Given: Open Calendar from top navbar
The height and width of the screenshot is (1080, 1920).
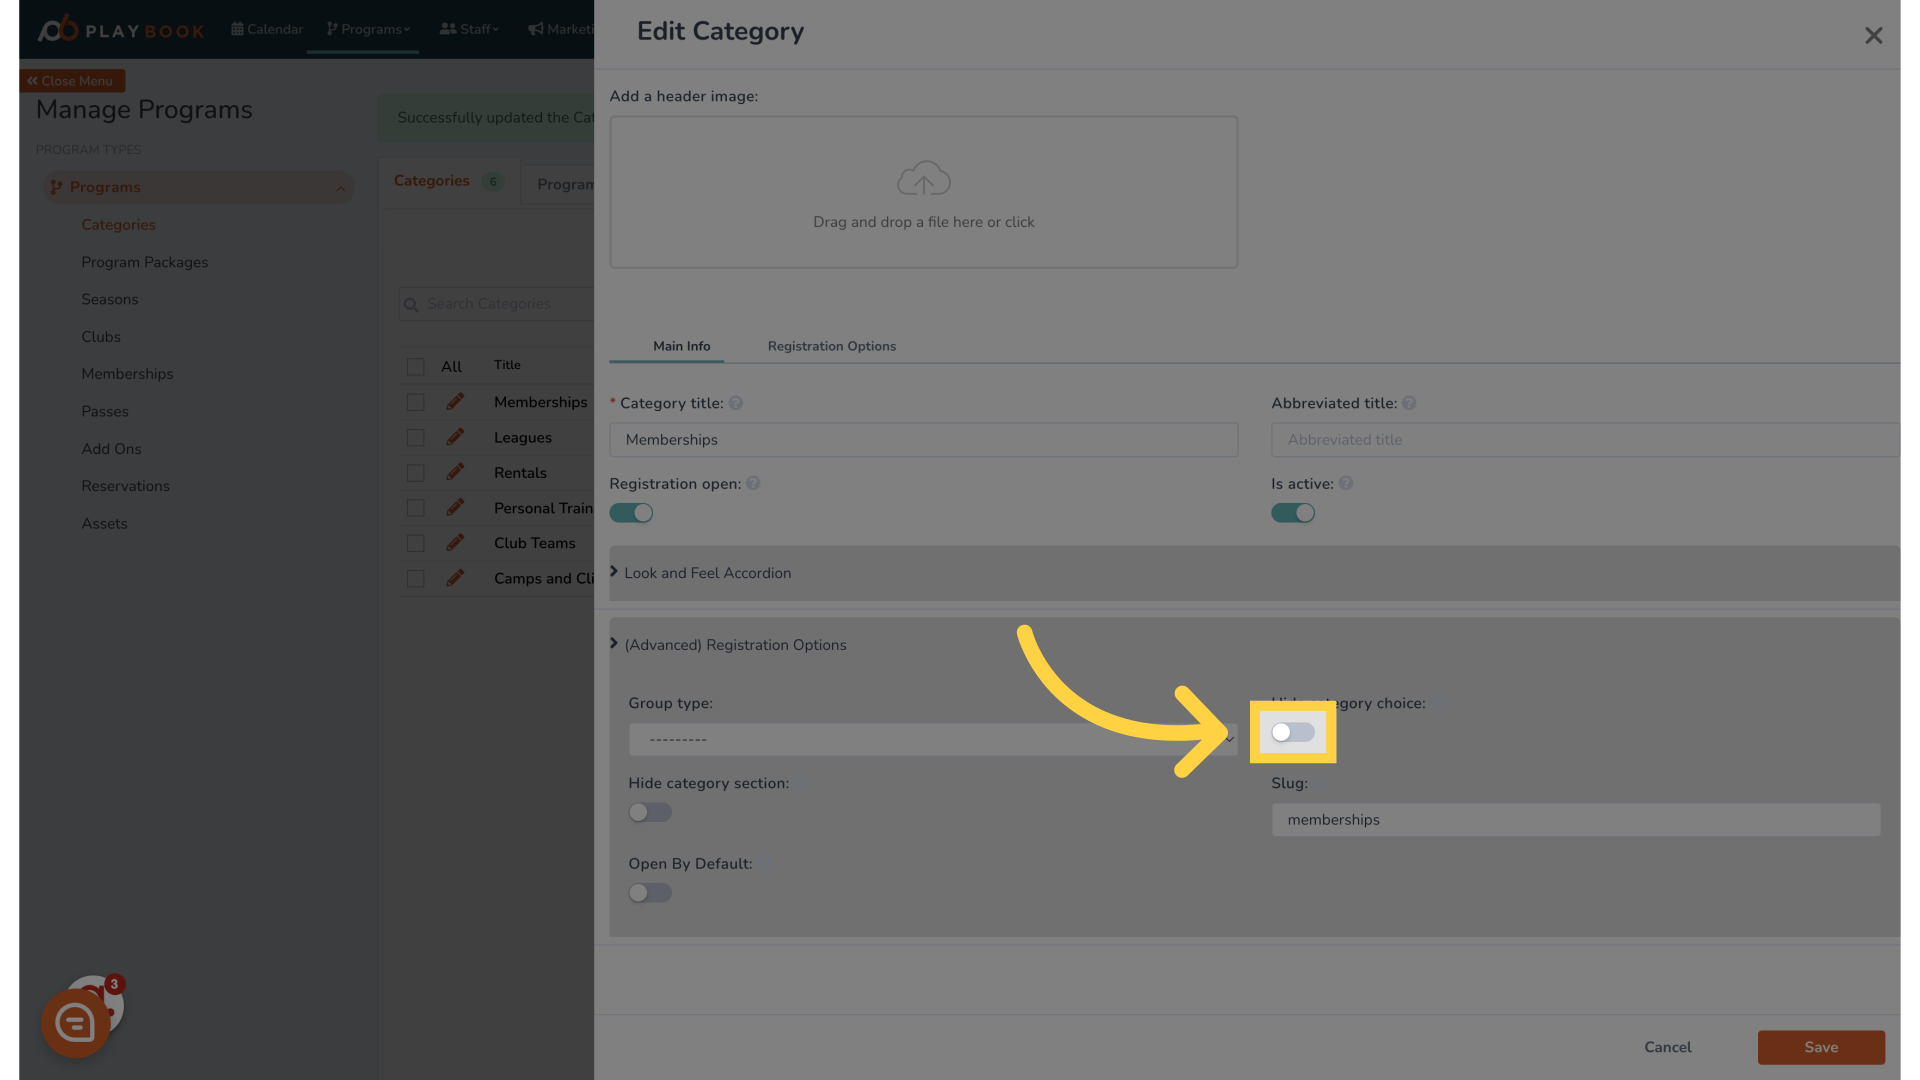Looking at the screenshot, I should point(267,29).
